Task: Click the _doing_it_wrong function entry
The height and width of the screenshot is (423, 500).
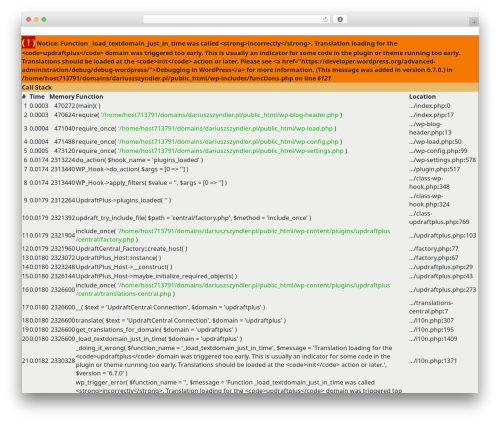Action: click(x=234, y=361)
